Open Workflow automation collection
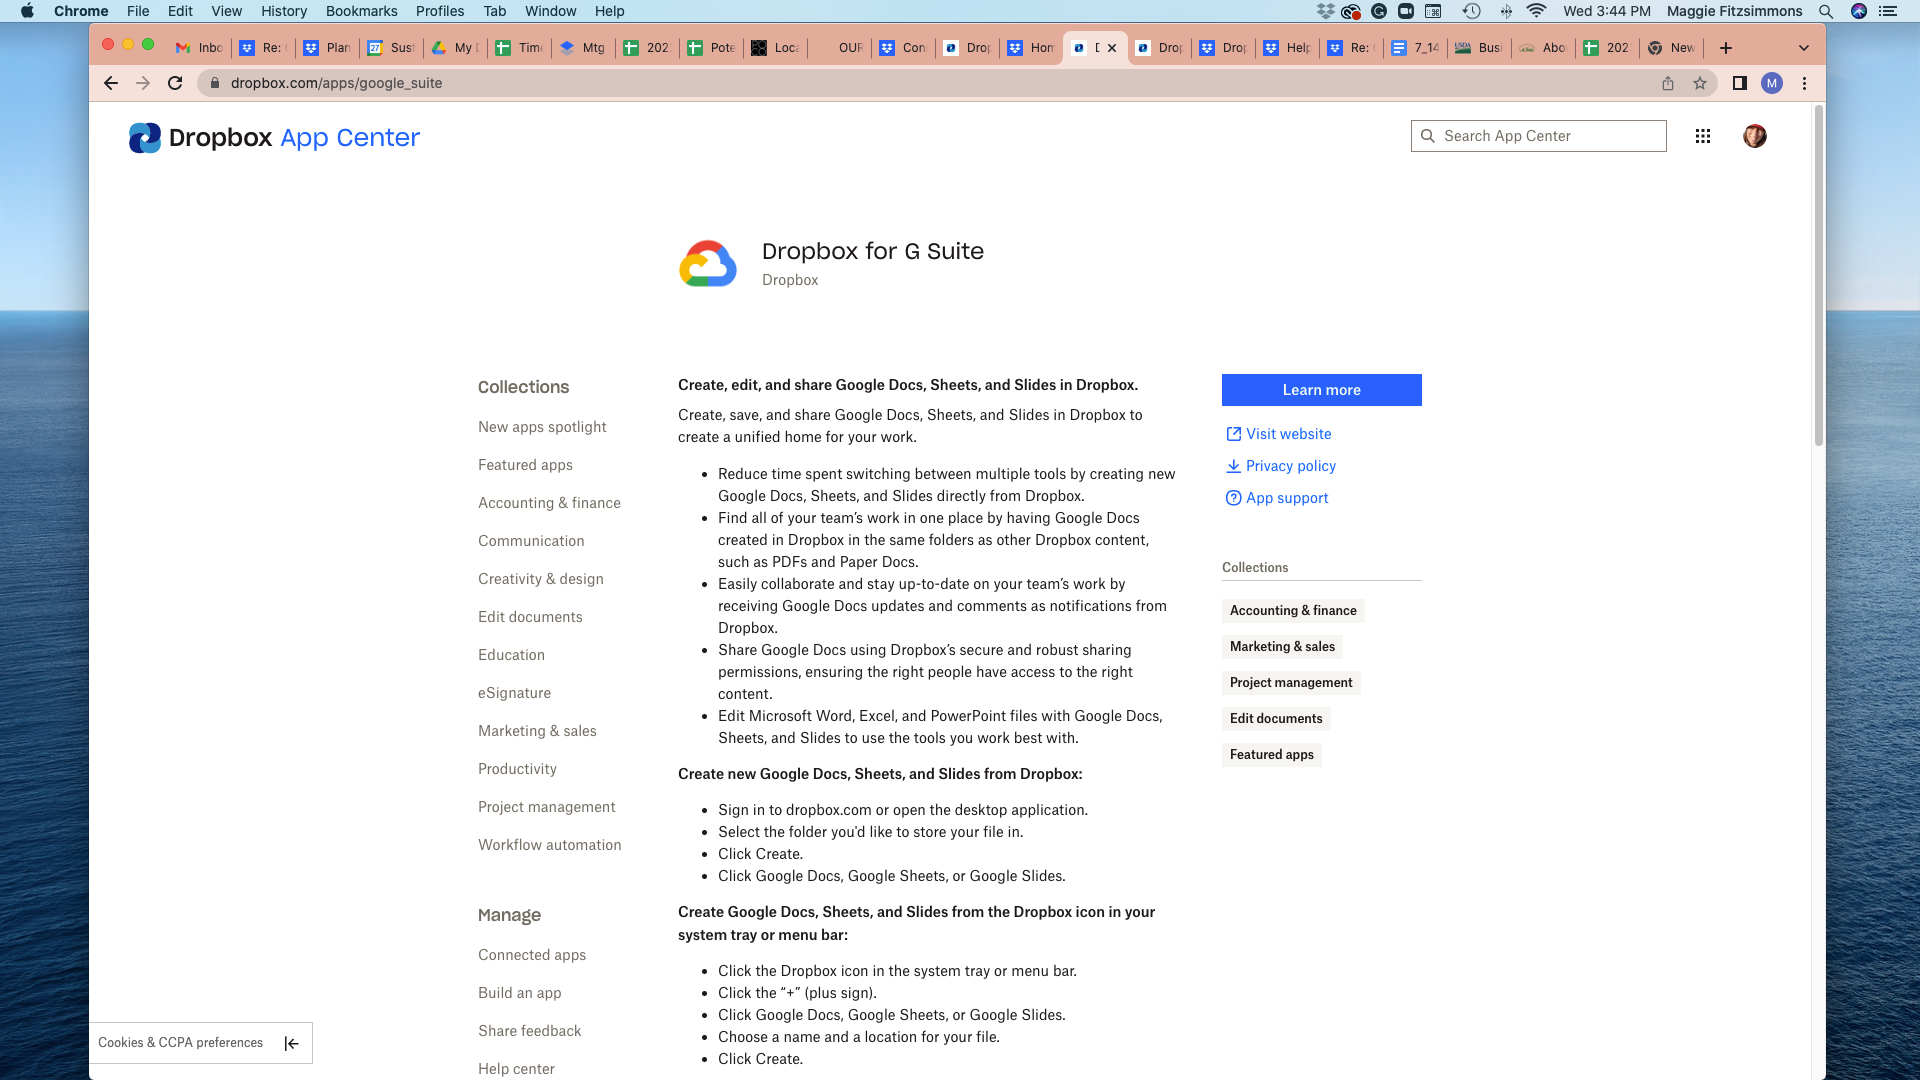Screen dimensions: 1920x1080 pyautogui.click(x=549, y=845)
